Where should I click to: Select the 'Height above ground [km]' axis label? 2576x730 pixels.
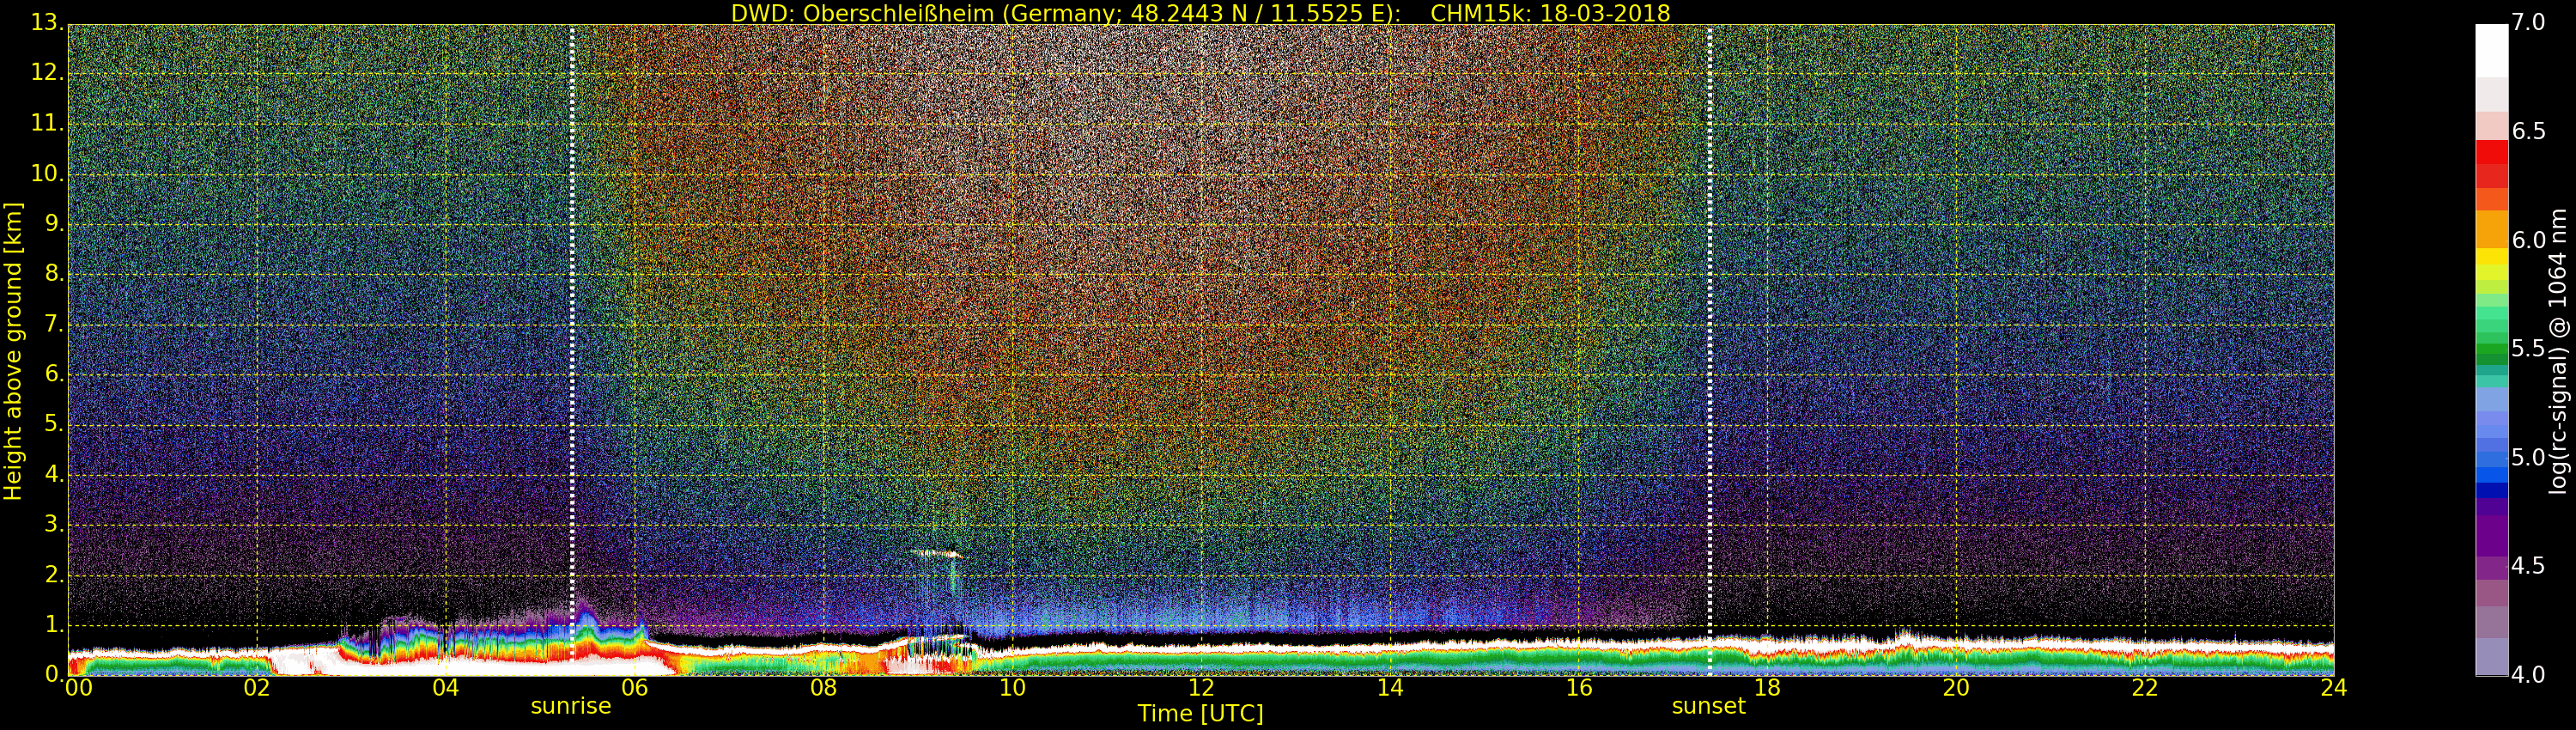pyautogui.click(x=13, y=351)
